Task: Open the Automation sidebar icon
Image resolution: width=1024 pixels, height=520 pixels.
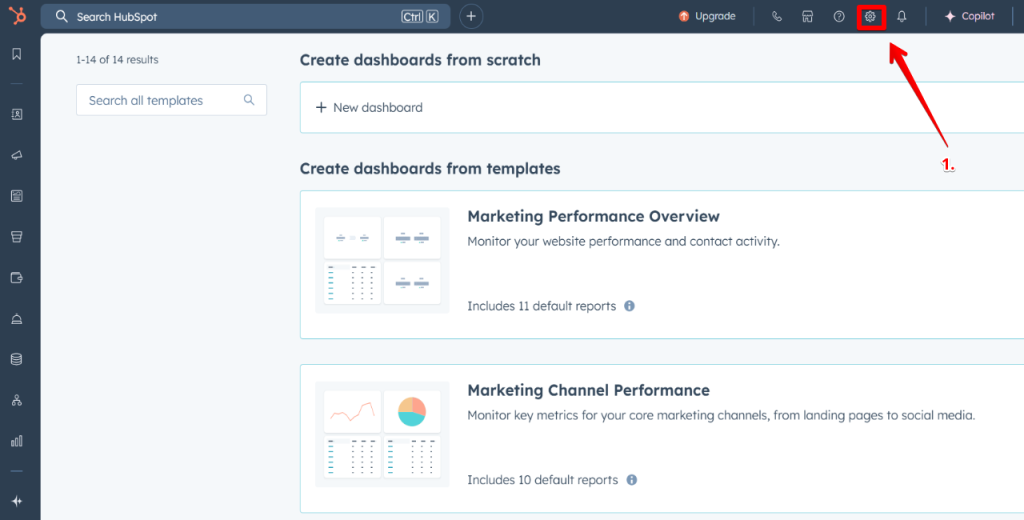Action: click(x=17, y=400)
